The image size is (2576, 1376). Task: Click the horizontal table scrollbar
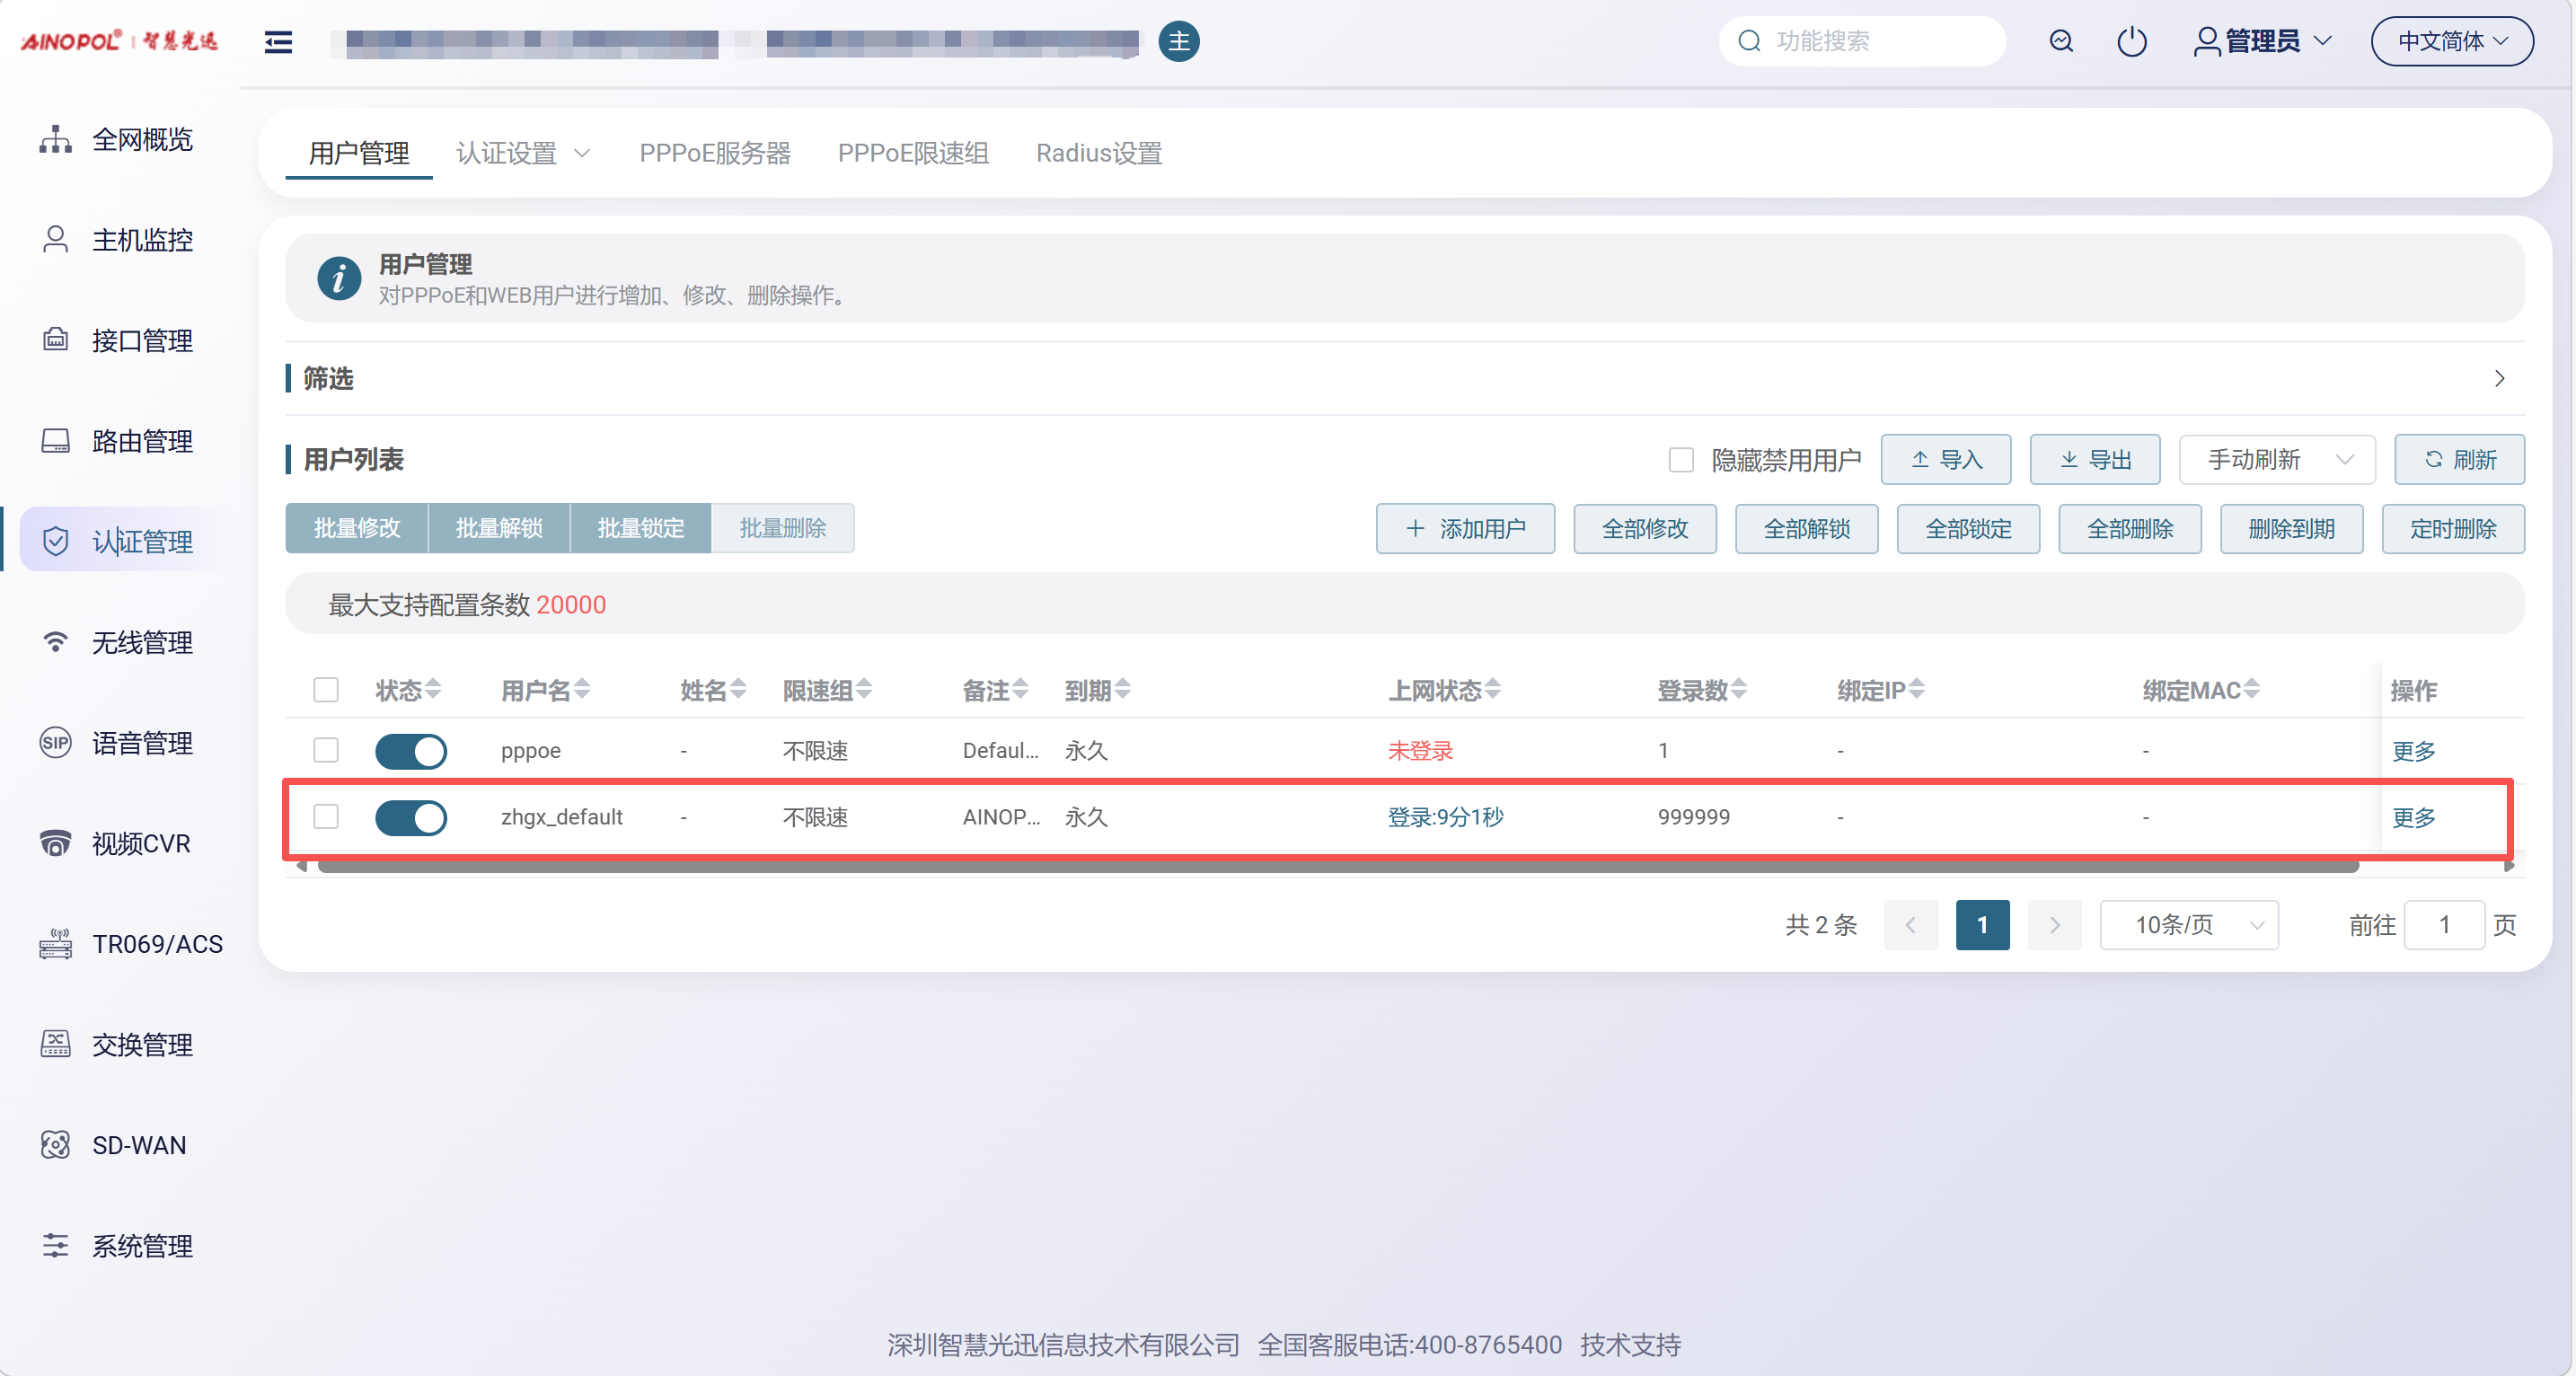[1338, 867]
